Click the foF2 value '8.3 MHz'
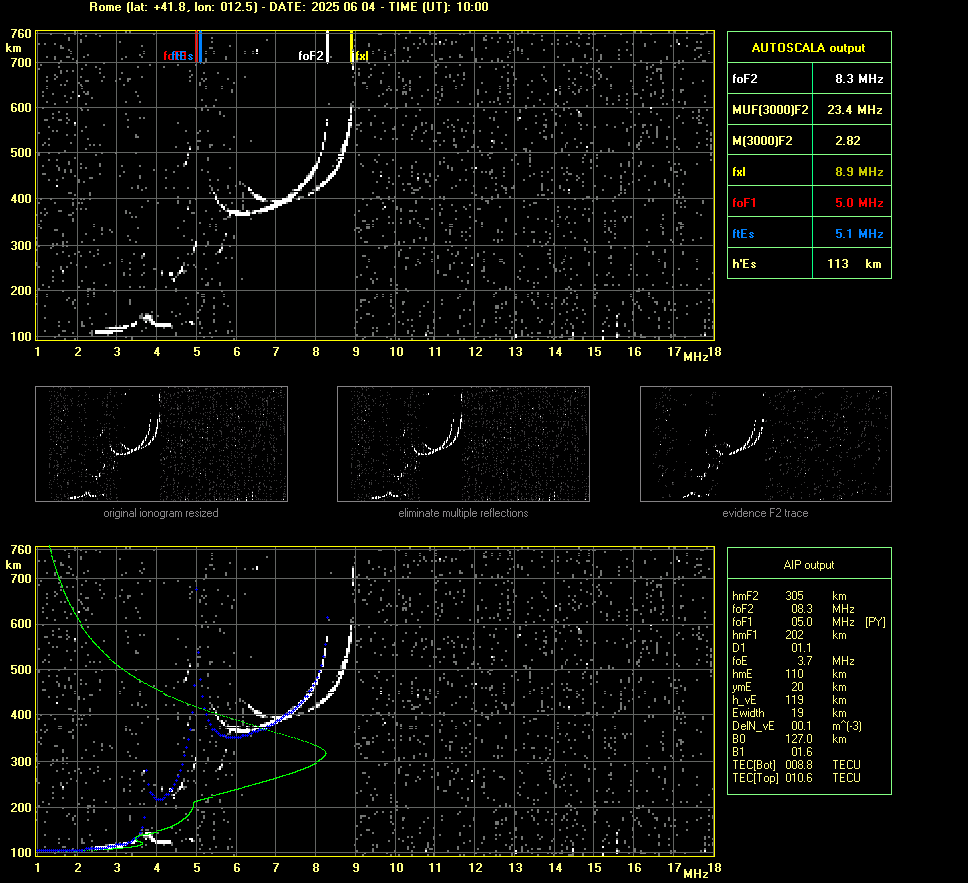Viewport: 968px width, 883px height. click(859, 79)
